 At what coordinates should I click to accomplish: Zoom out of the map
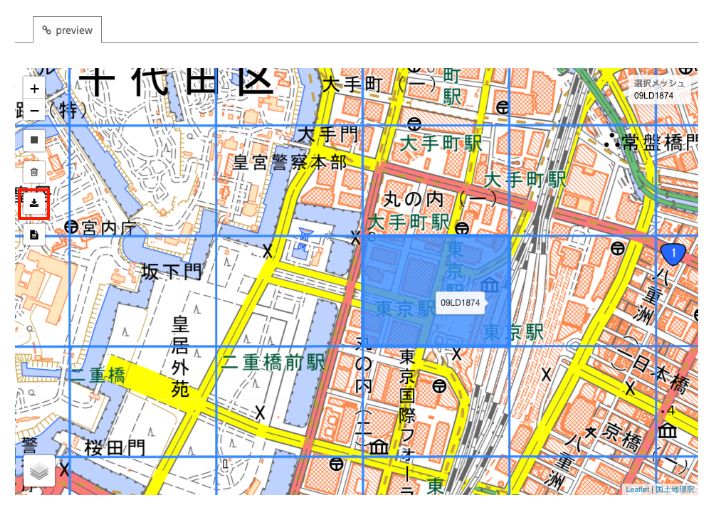coord(34,110)
